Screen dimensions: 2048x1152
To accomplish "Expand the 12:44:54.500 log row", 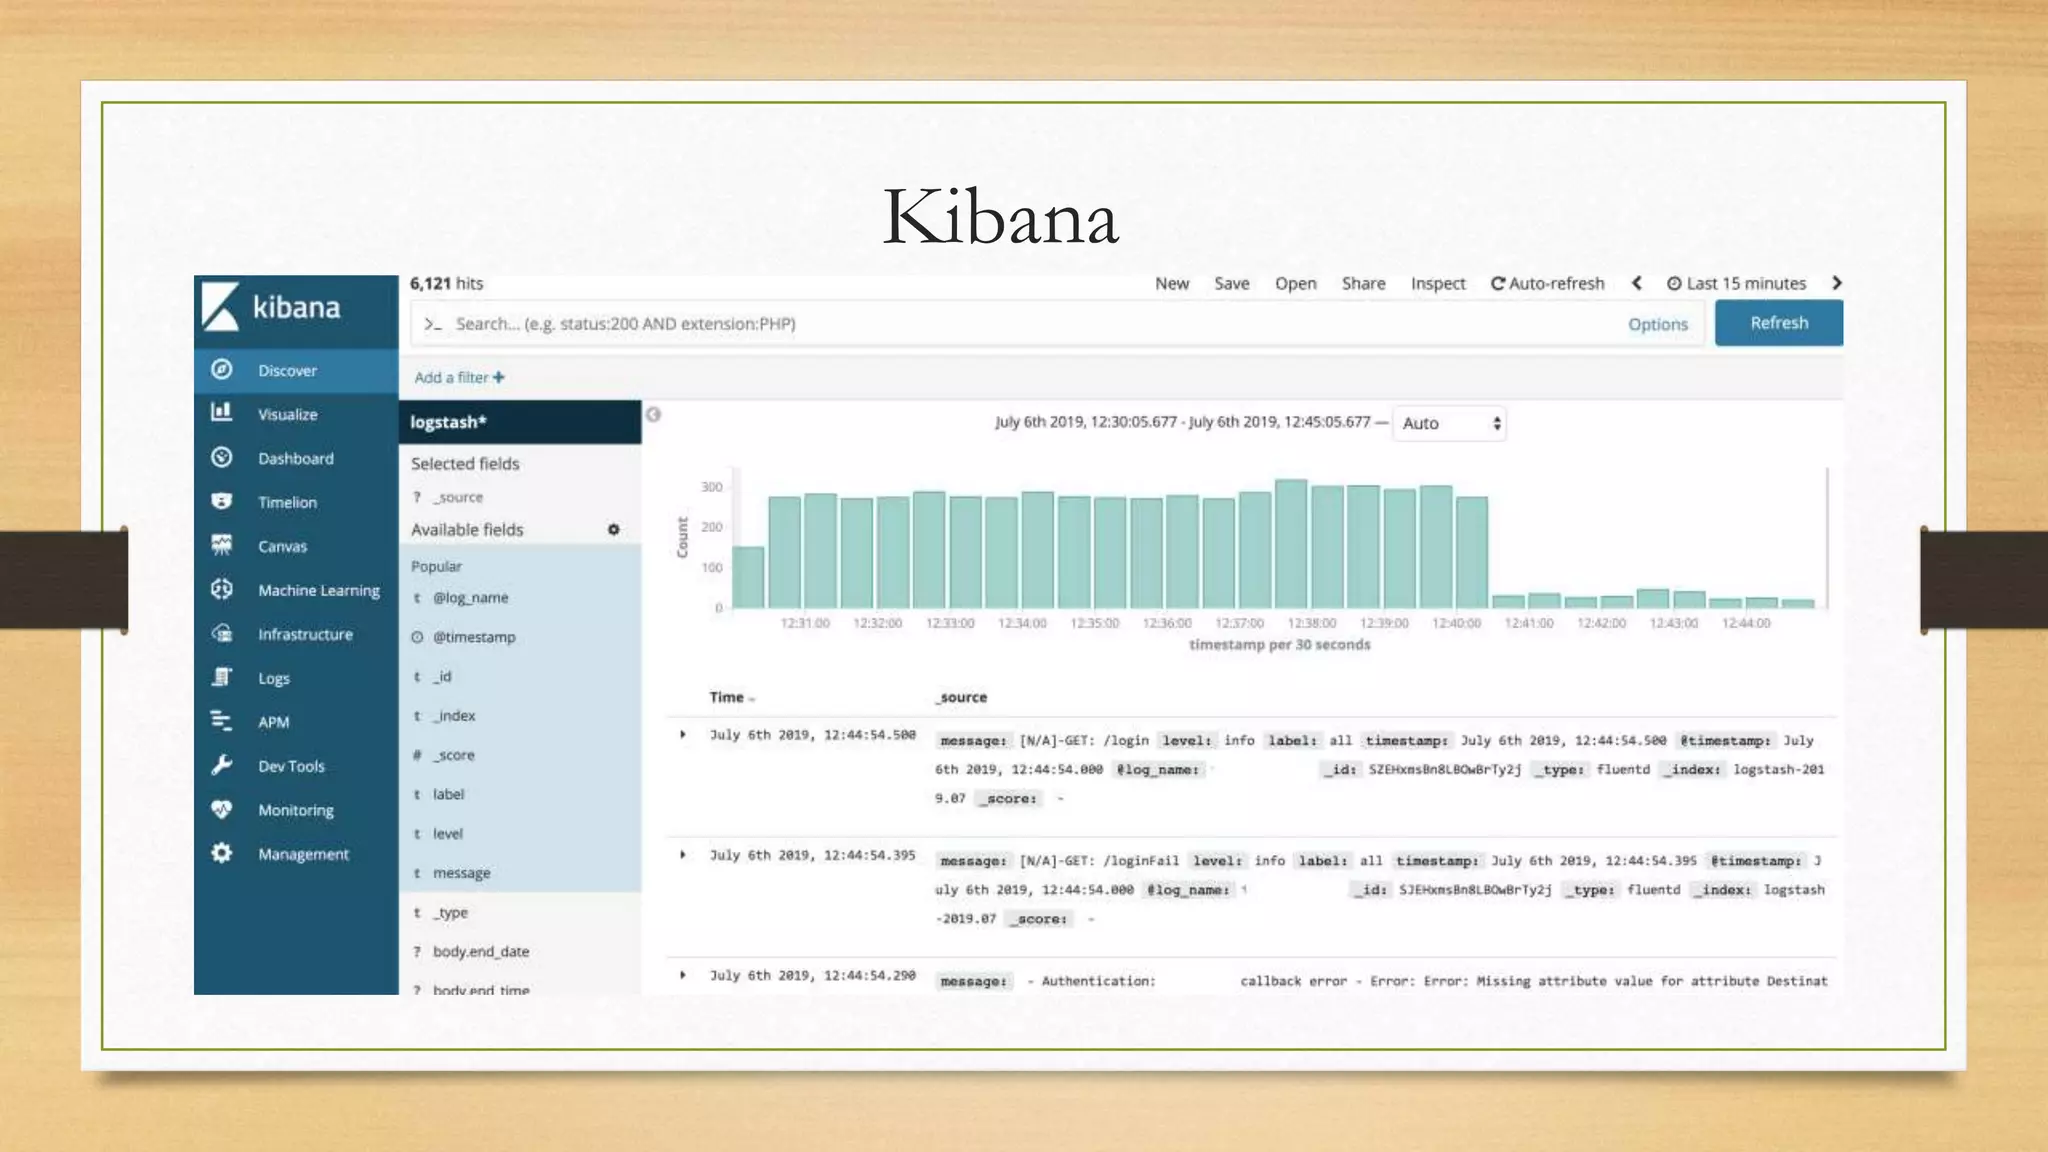I will (x=683, y=735).
